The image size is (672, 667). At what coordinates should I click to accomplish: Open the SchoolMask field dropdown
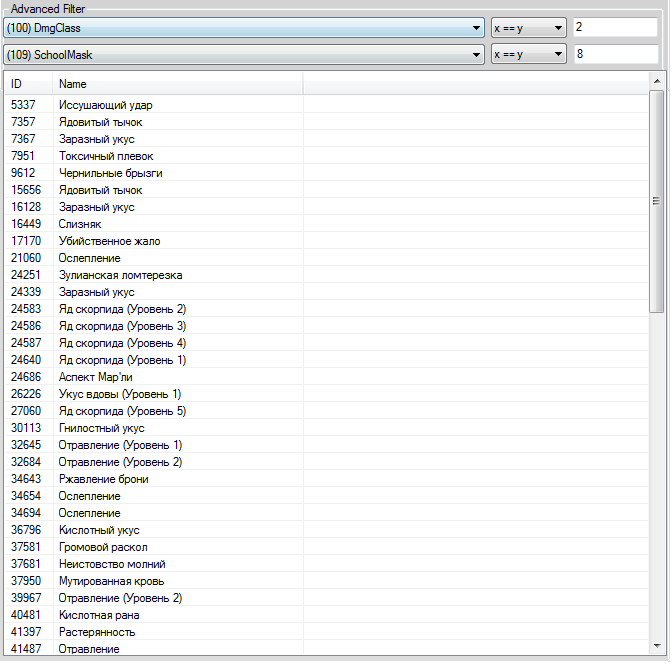tap(244, 54)
